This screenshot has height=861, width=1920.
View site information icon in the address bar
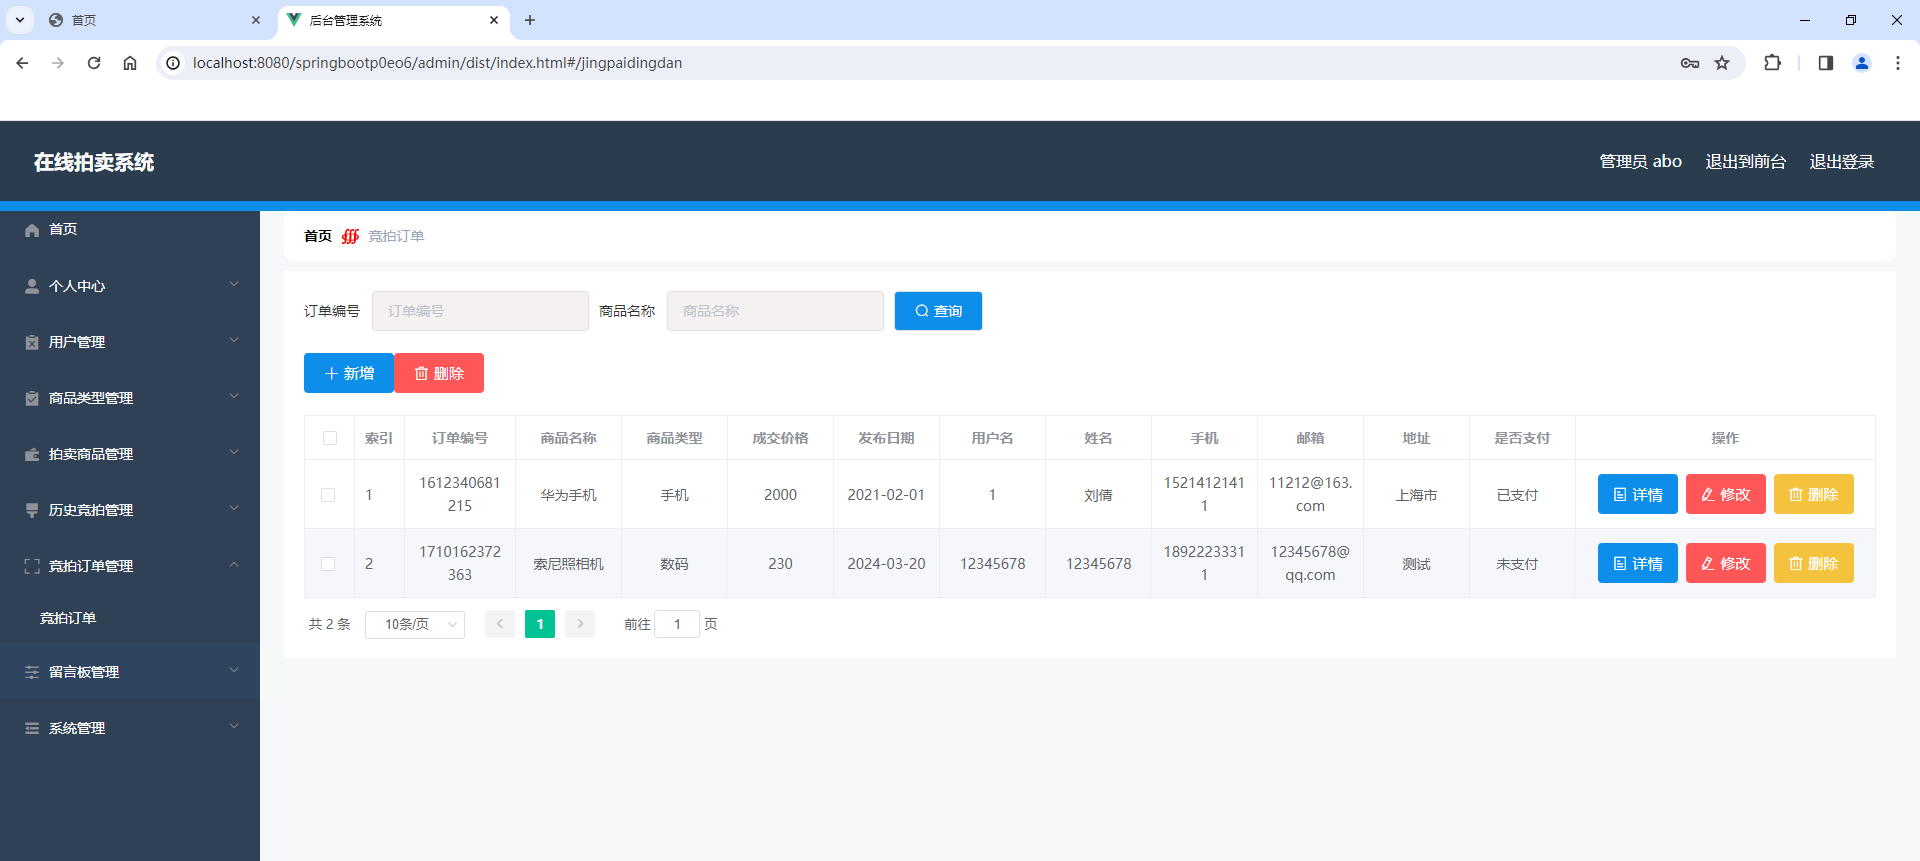173,63
